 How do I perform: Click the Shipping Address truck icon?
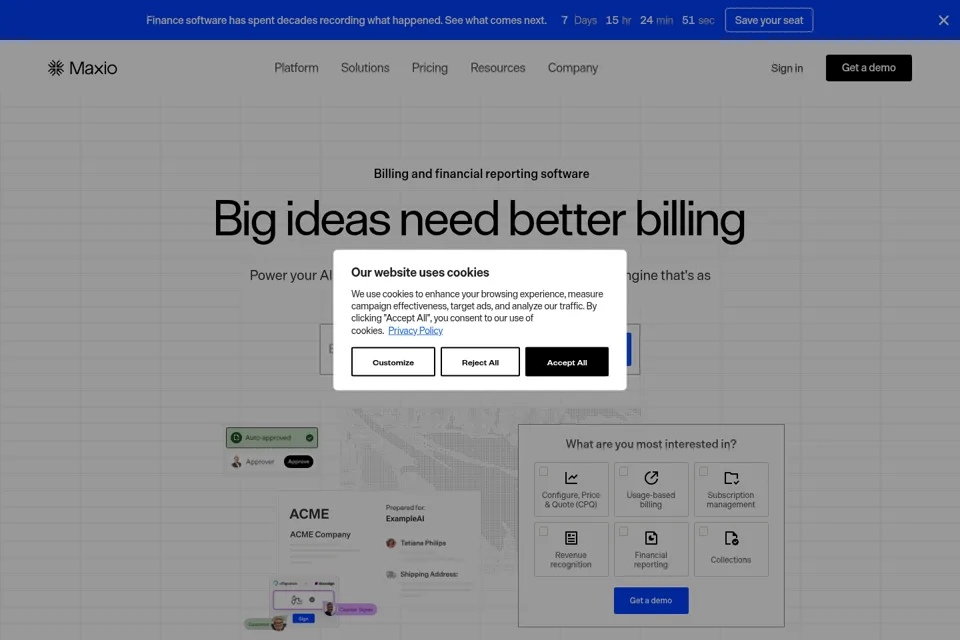click(391, 574)
